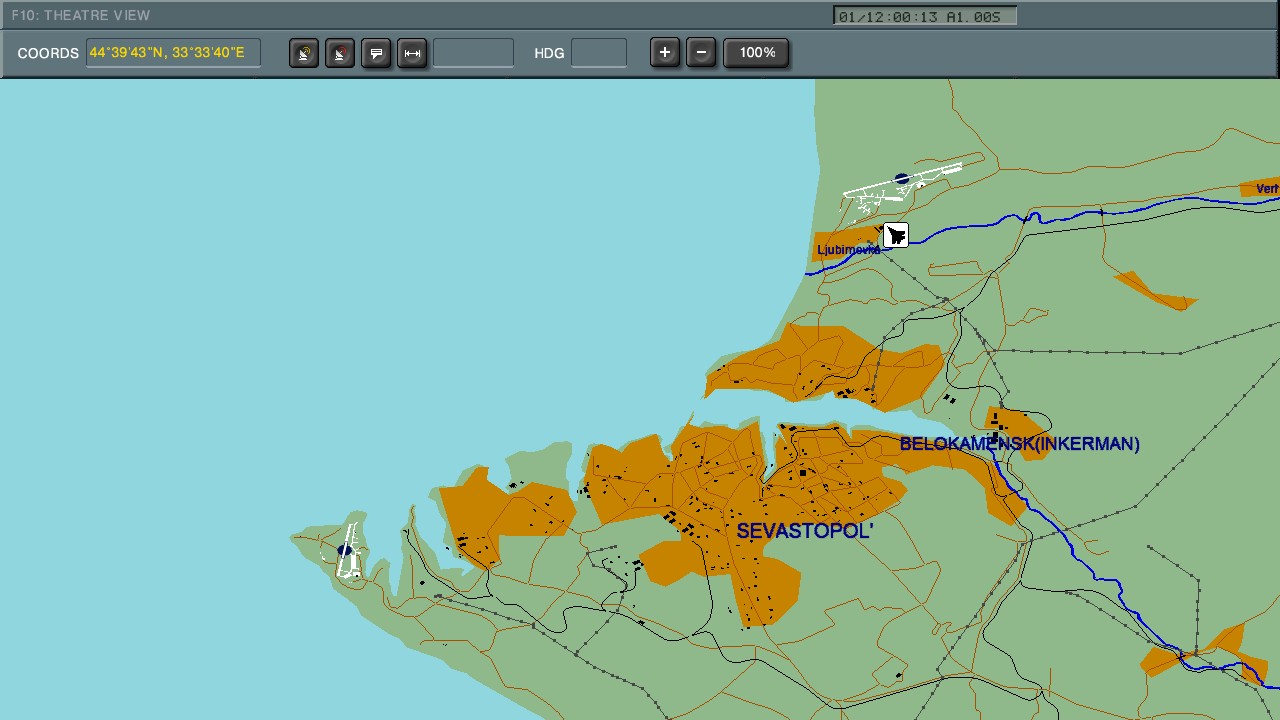Click the empty distance field beside the ruler icon
The height and width of the screenshot is (720, 1280).
coord(473,53)
